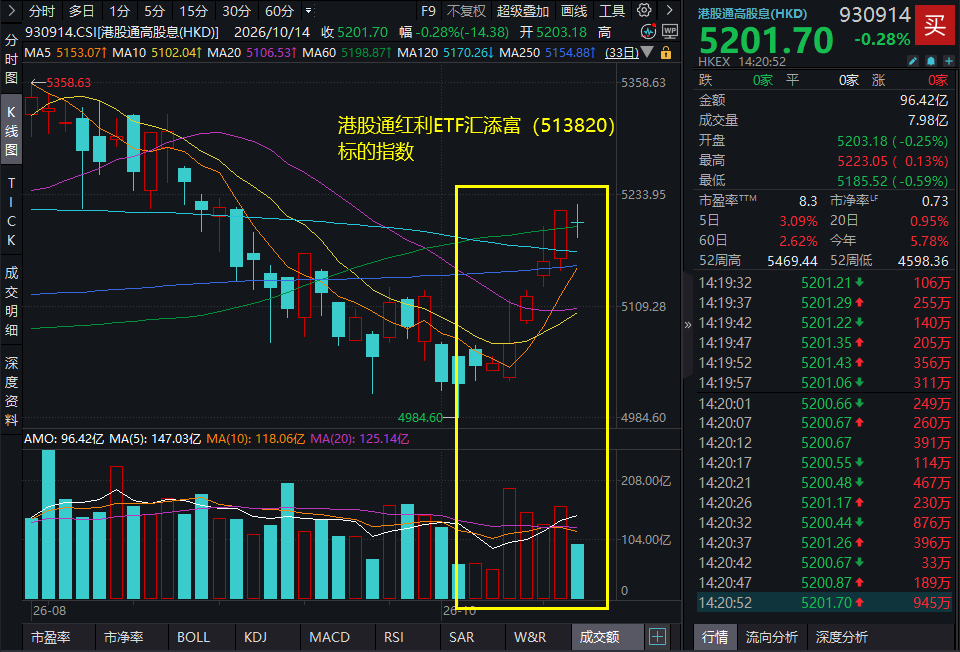The image size is (960, 652).
Task: Click the MA20 5106.53 value
Action: [271, 53]
